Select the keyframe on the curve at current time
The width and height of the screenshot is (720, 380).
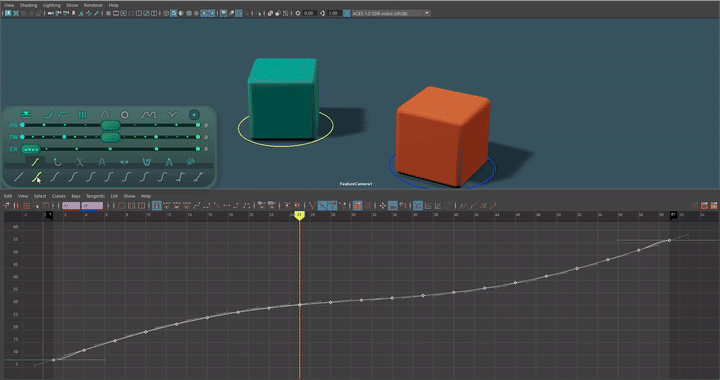click(x=300, y=305)
